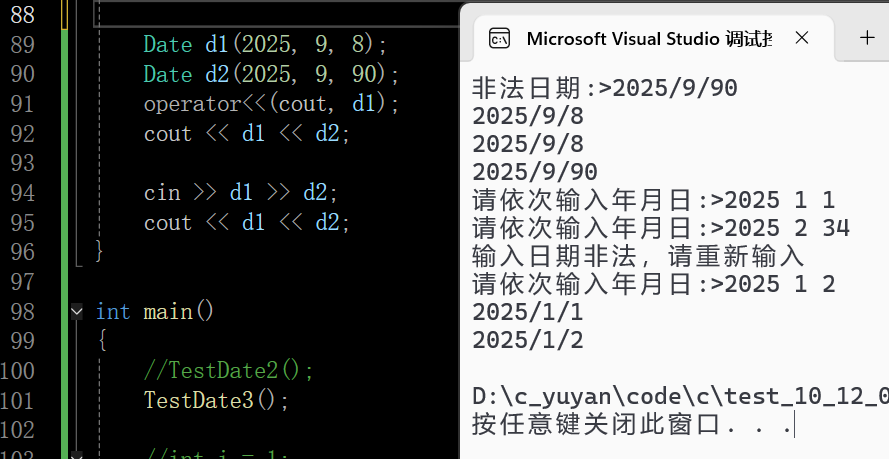Click console output '2025/1/2'
Image resolution: width=889 pixels, height=459 pixels.
coord(528,340)
